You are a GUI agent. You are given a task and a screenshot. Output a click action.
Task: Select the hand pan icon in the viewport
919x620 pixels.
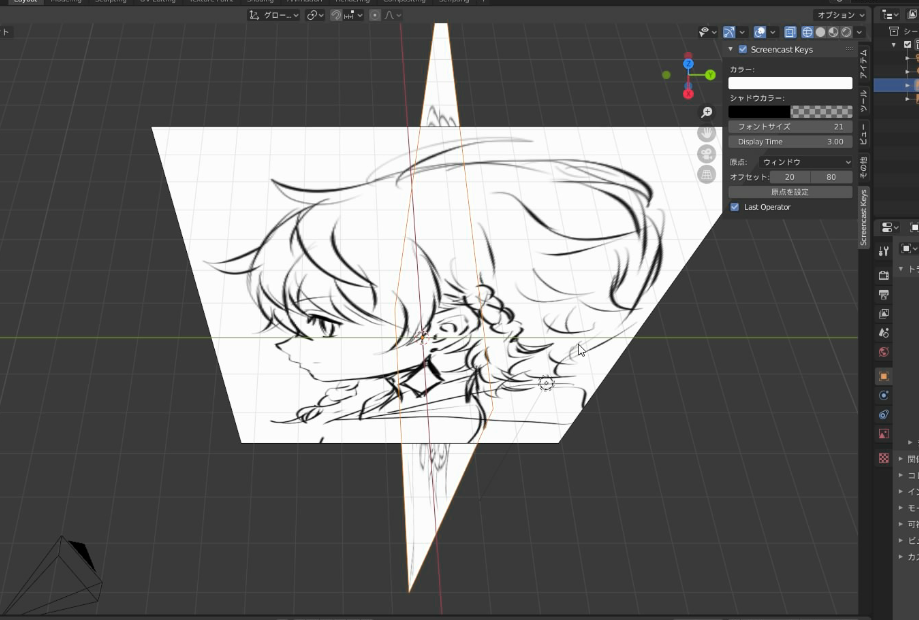(x=706, y=132)
